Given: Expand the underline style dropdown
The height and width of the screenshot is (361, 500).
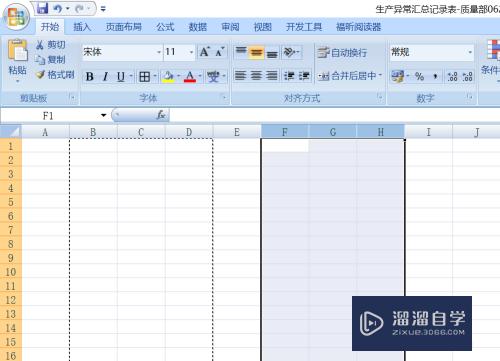Looking at the screenshot, I should click(x=131, y=77).
